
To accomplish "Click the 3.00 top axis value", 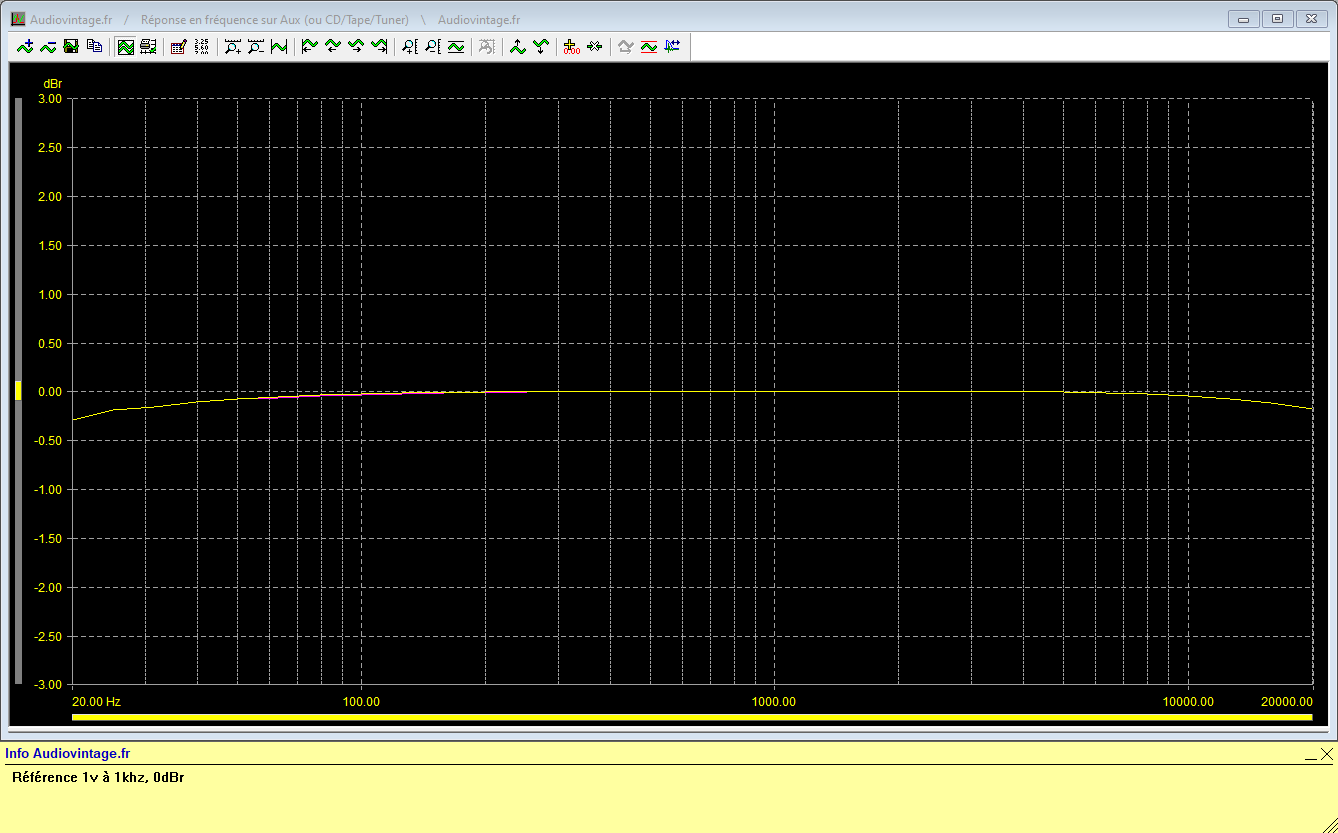I will [x=50, y=99].
